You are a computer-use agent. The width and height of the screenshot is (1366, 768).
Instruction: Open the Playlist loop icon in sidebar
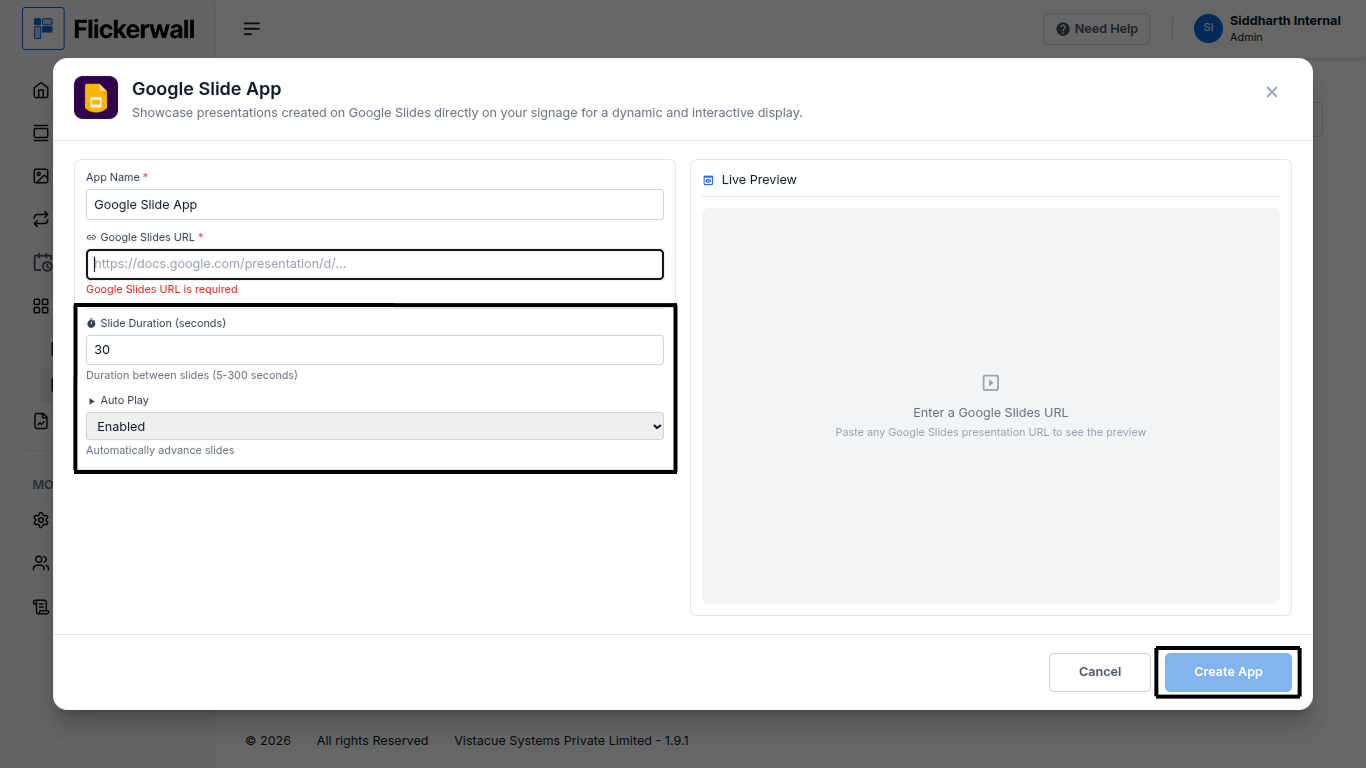tap(41, 219)
